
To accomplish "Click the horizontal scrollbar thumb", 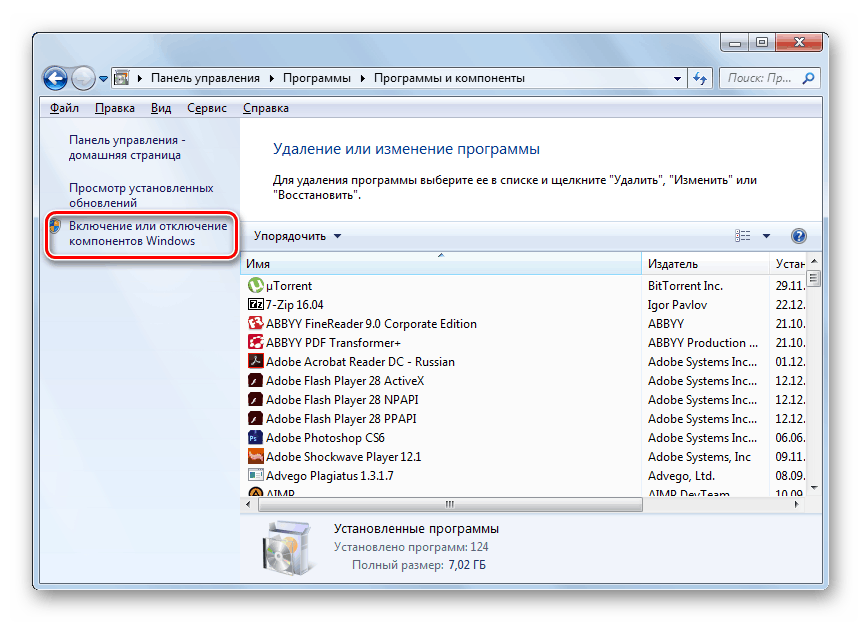I will [x=450, y=504].
